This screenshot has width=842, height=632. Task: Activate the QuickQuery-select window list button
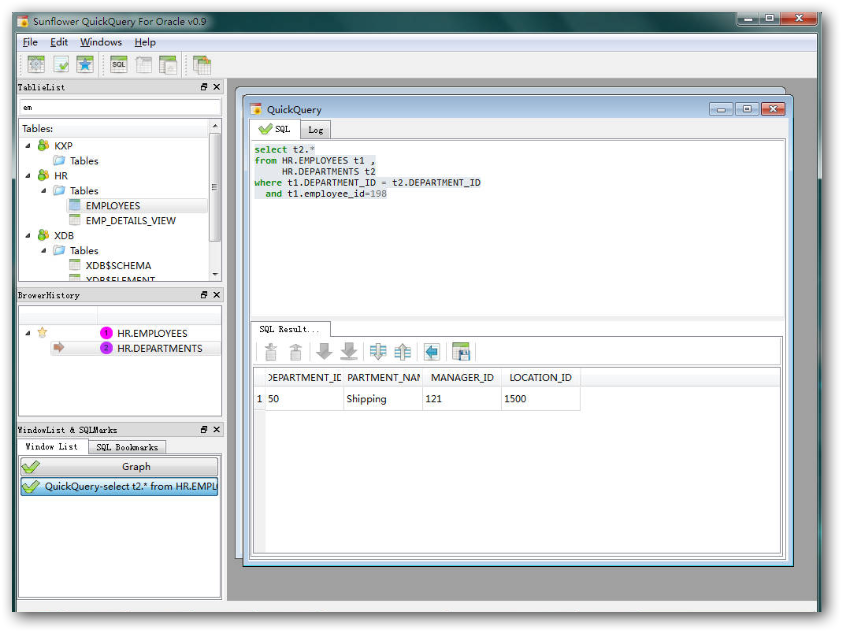click(x=119, y=486)
